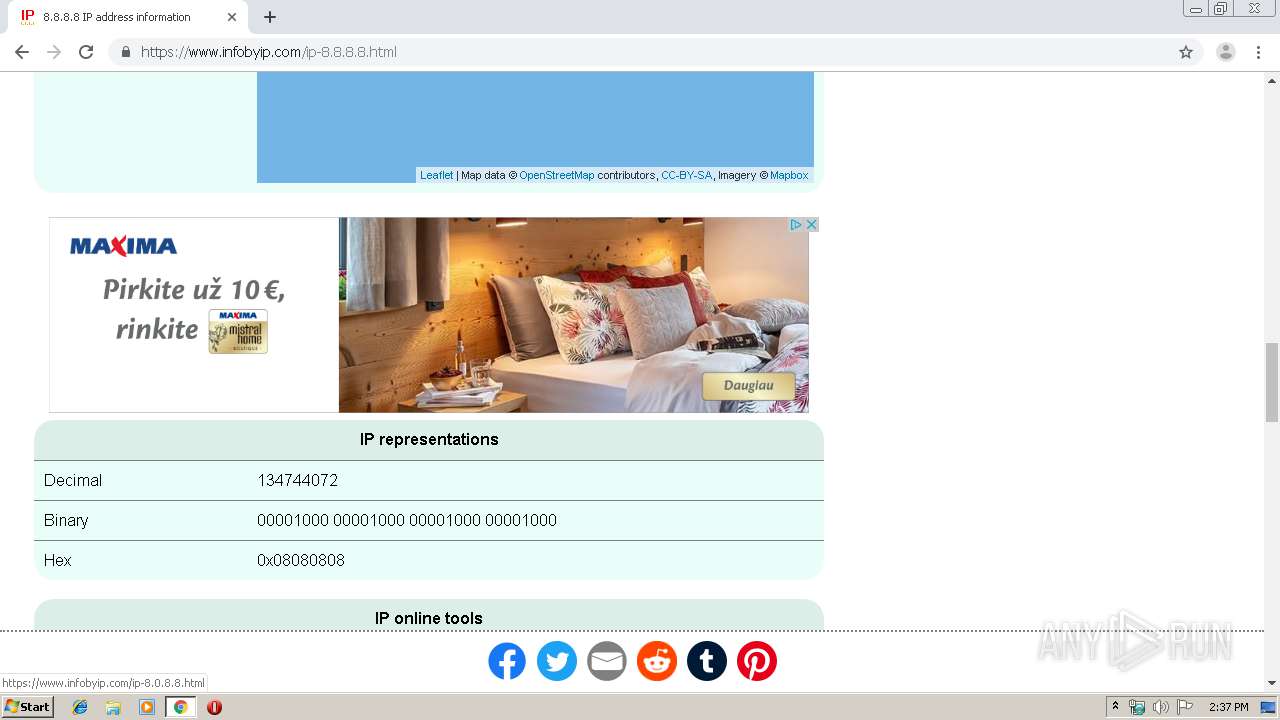Open the volume control in the tray
This screenshot has width=1280, height=720.
[1160, 707]
